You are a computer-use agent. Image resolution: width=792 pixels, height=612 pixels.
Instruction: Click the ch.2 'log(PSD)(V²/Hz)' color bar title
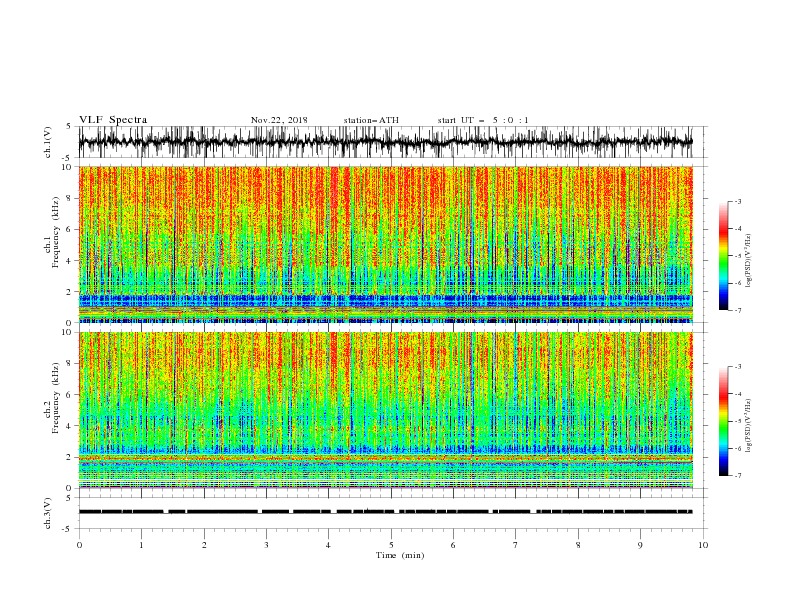click(x=749, y=425)
